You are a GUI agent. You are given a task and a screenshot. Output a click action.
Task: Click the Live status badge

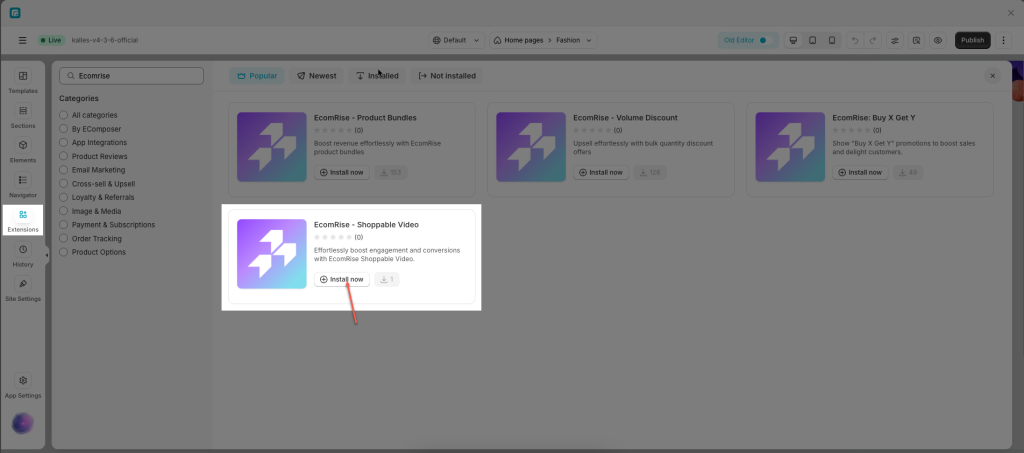pyautogui.click(x=51, y=40)
